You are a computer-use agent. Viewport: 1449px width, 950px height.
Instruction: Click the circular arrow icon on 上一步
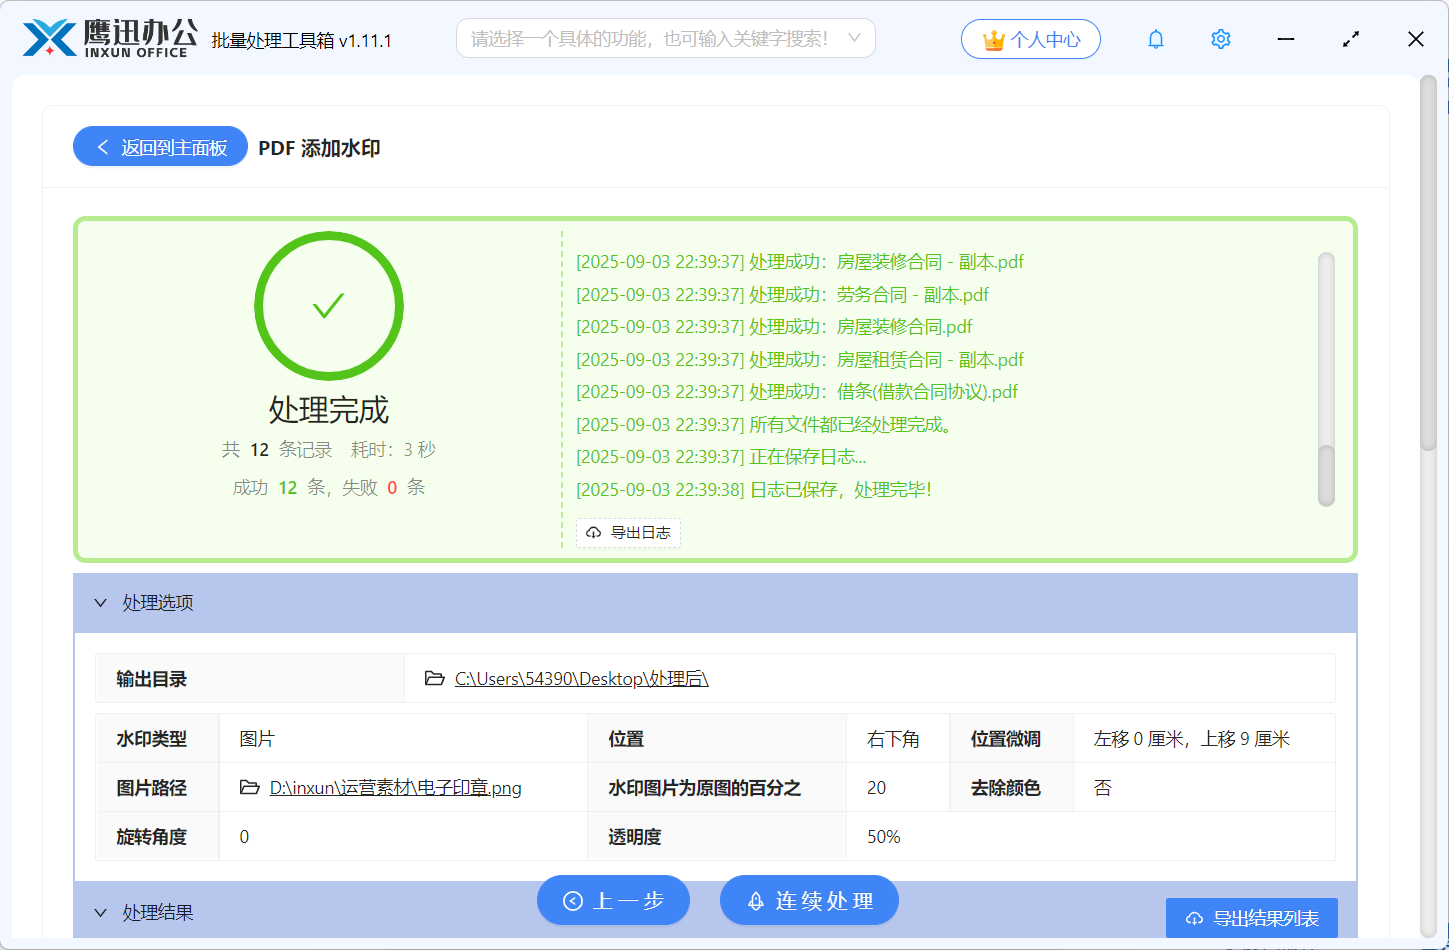click(571, 899)
